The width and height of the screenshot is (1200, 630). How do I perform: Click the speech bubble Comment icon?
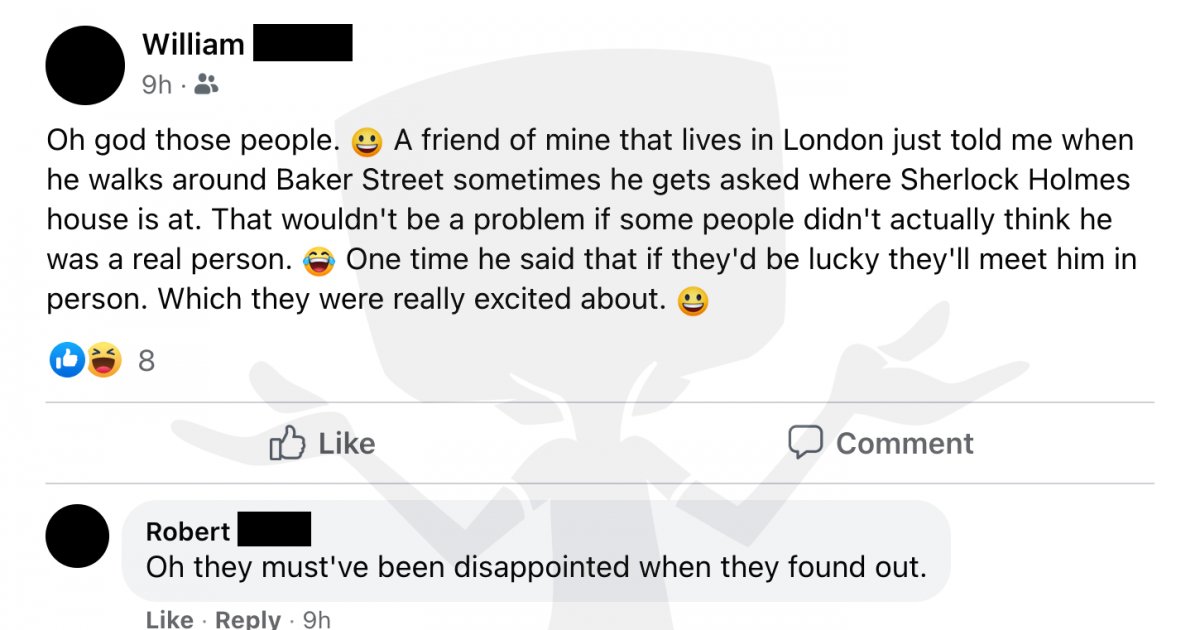(805, 443)
